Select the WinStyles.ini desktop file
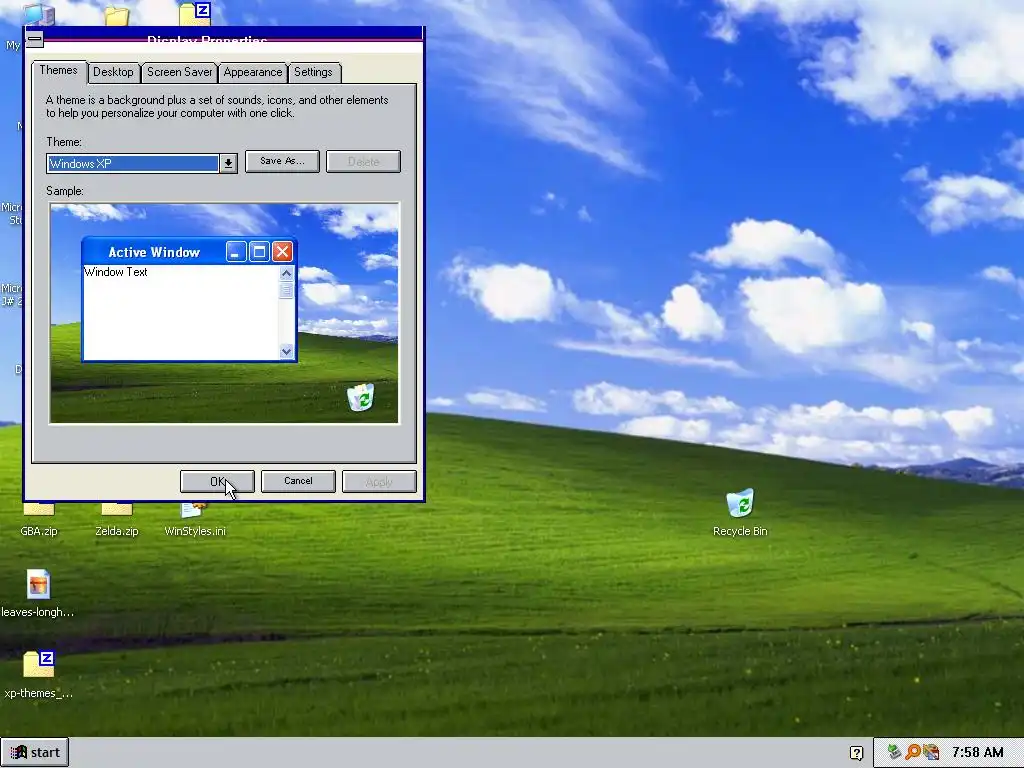This screenshot has height=768, width=1024. tap(195, 520)
